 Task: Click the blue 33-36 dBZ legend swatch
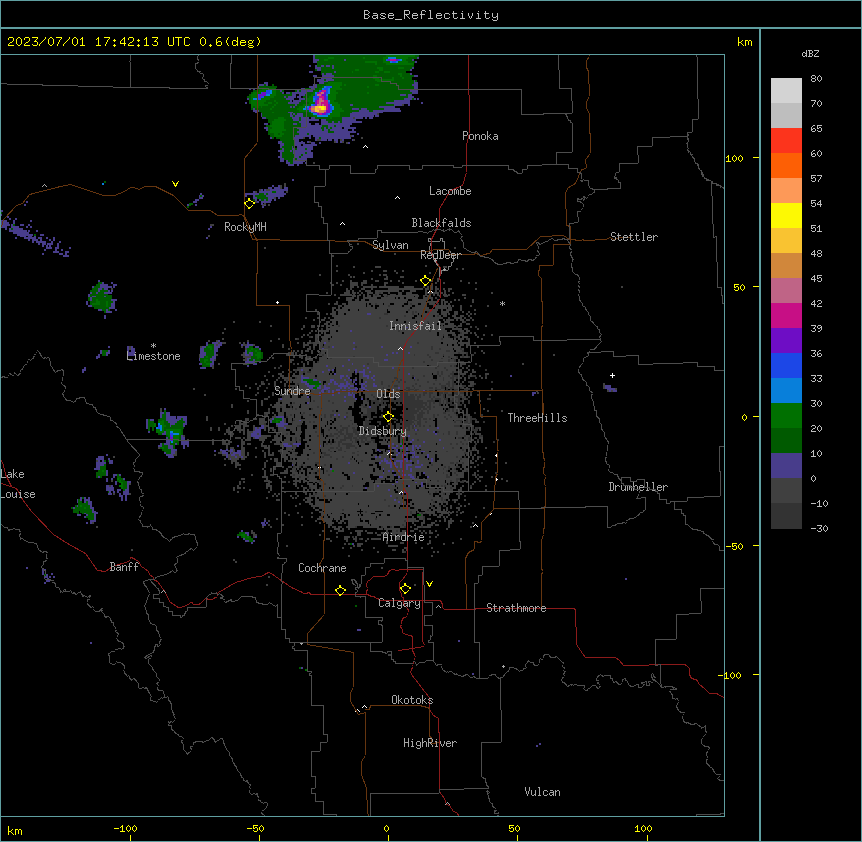tap(786, 365)
